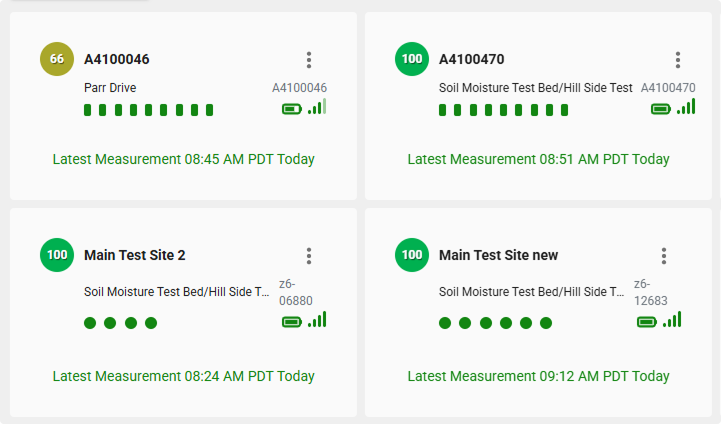Select the site text on the A4100470 card
The height and width of the screenshot is (424, 721).
(536, 88)
